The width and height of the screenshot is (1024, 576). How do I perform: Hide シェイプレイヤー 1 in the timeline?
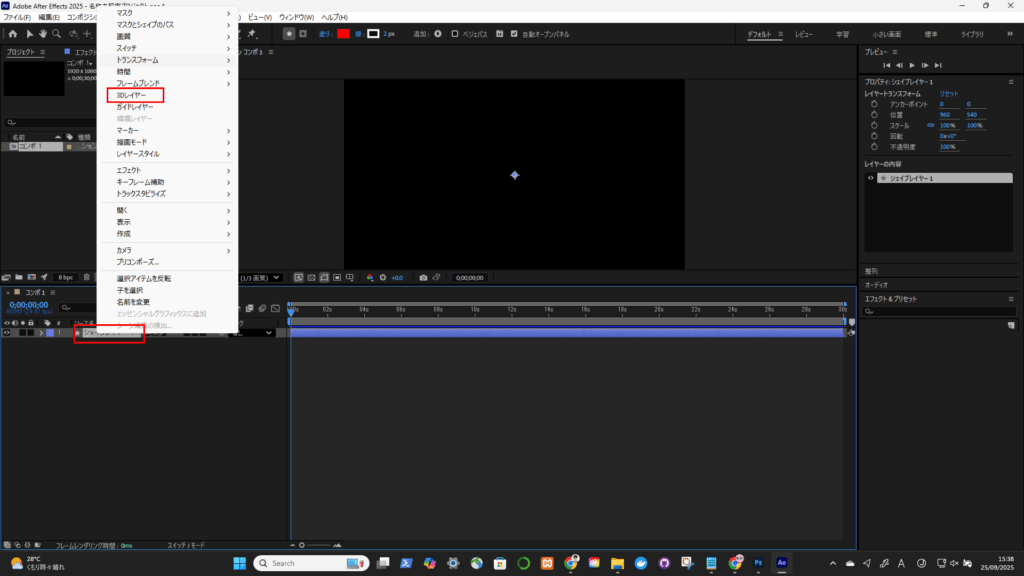tap(7, 333)
